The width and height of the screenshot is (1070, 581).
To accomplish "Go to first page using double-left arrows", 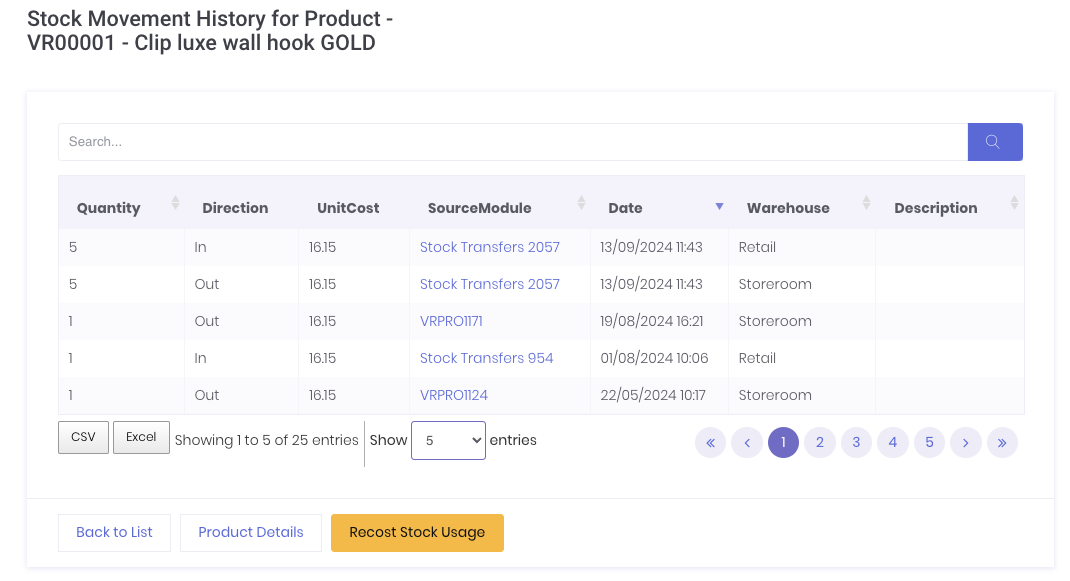I will click(x=710, y=442).
